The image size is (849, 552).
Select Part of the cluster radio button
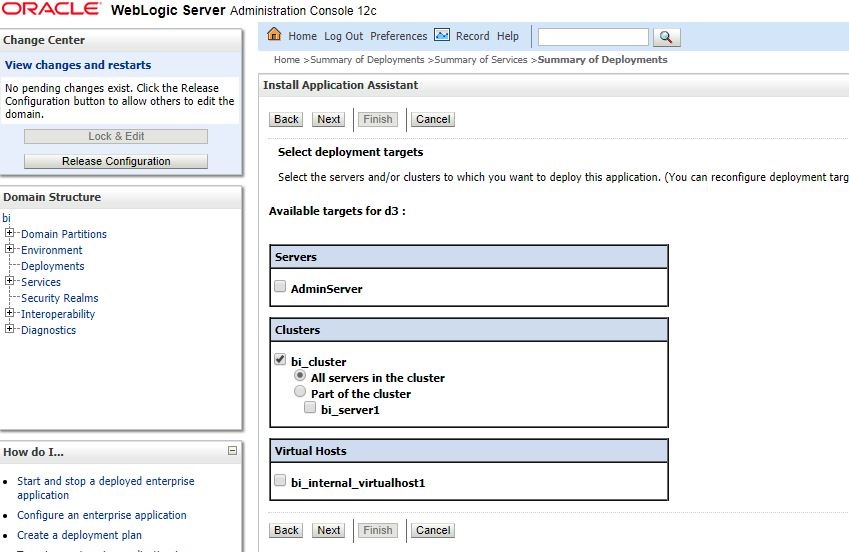(299, 391)
